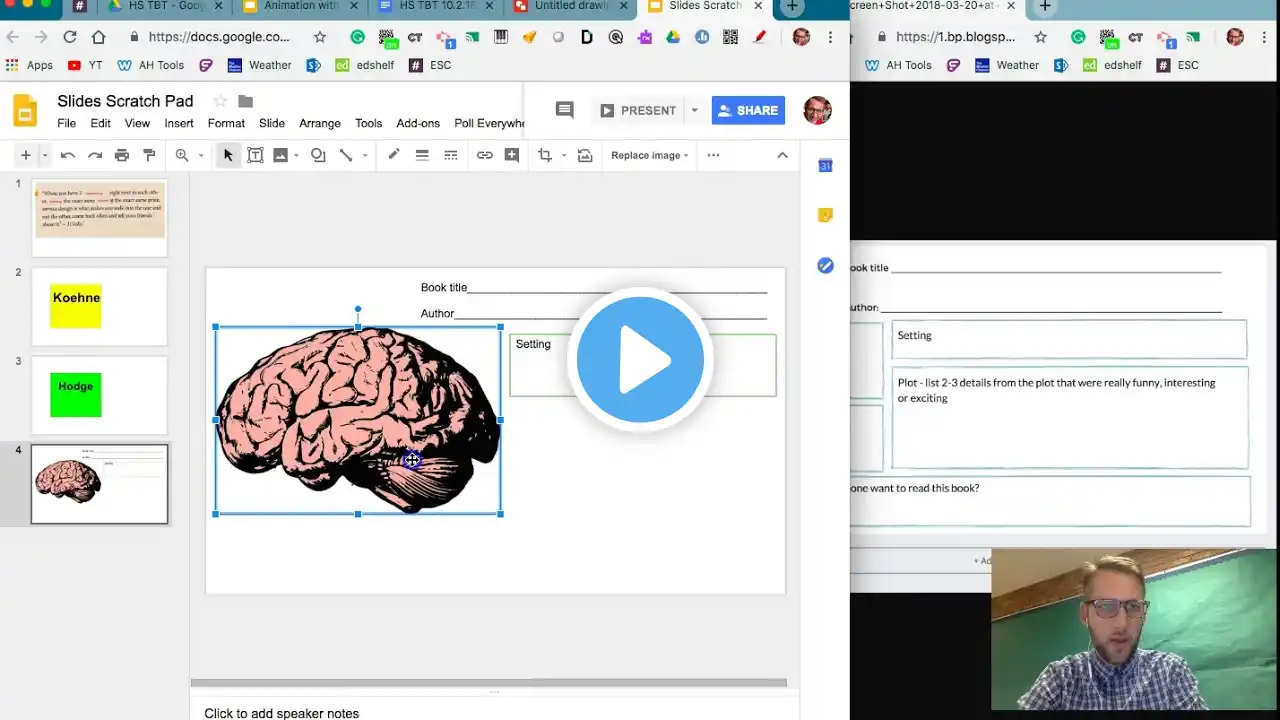Click the print icon

click(x=122, y=155)
